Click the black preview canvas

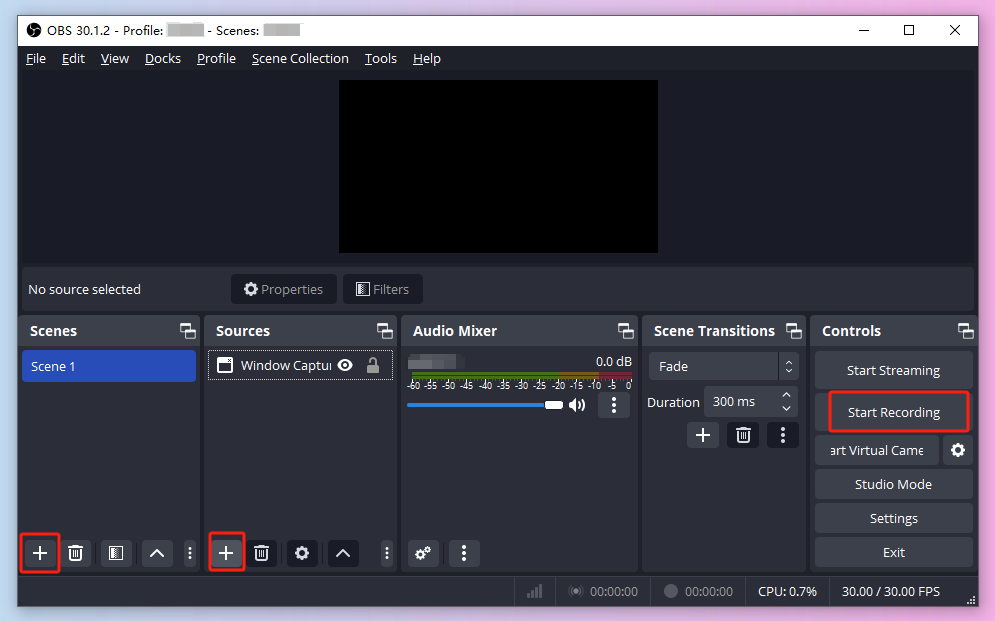498,166
